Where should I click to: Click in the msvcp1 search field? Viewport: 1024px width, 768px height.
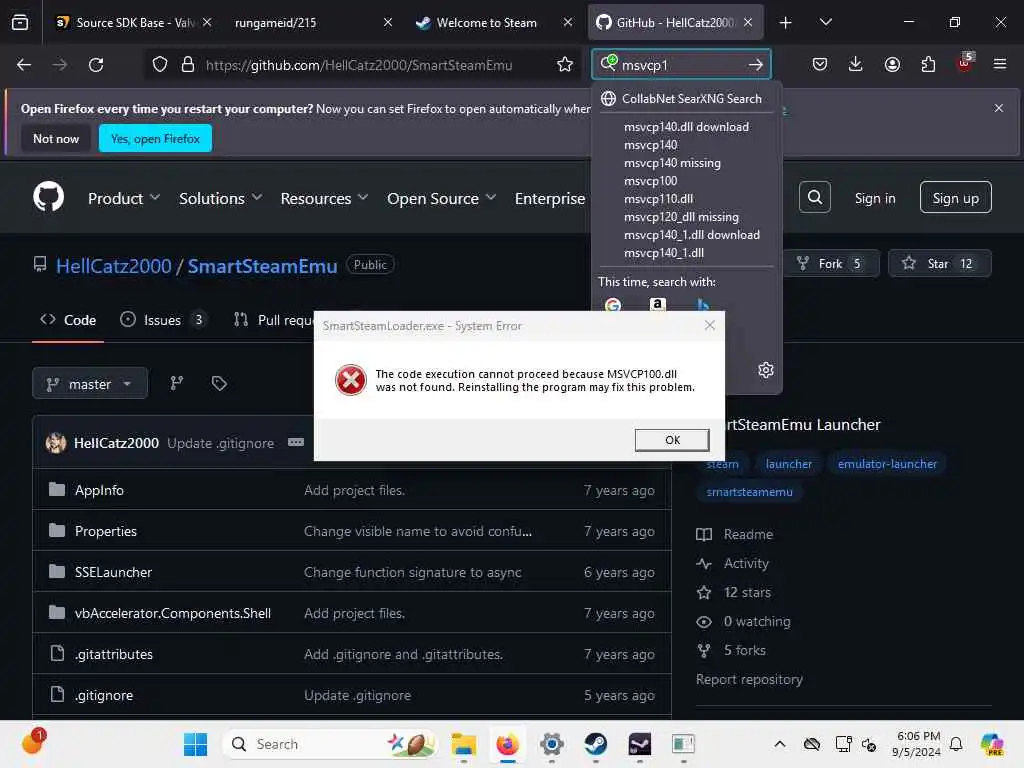point(679,65)
